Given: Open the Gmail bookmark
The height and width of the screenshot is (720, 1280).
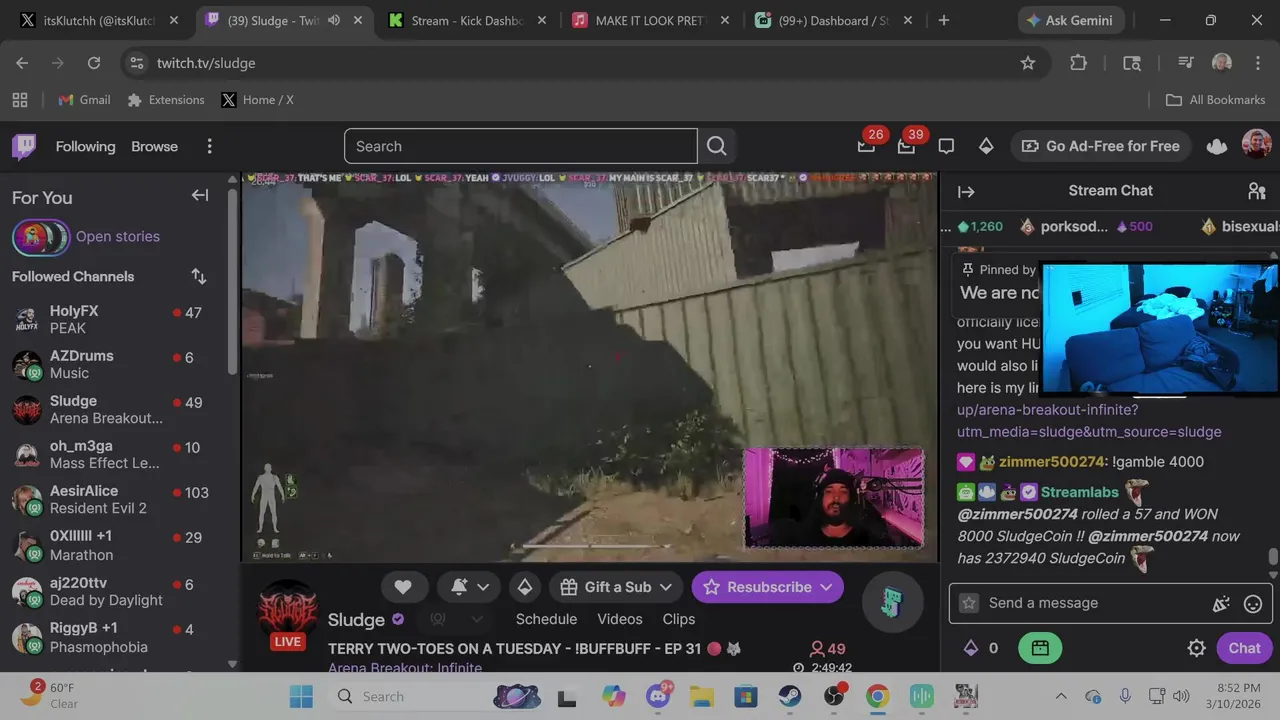Looking at the screenshot, I should pyautogui.click(x=84, y=100).
